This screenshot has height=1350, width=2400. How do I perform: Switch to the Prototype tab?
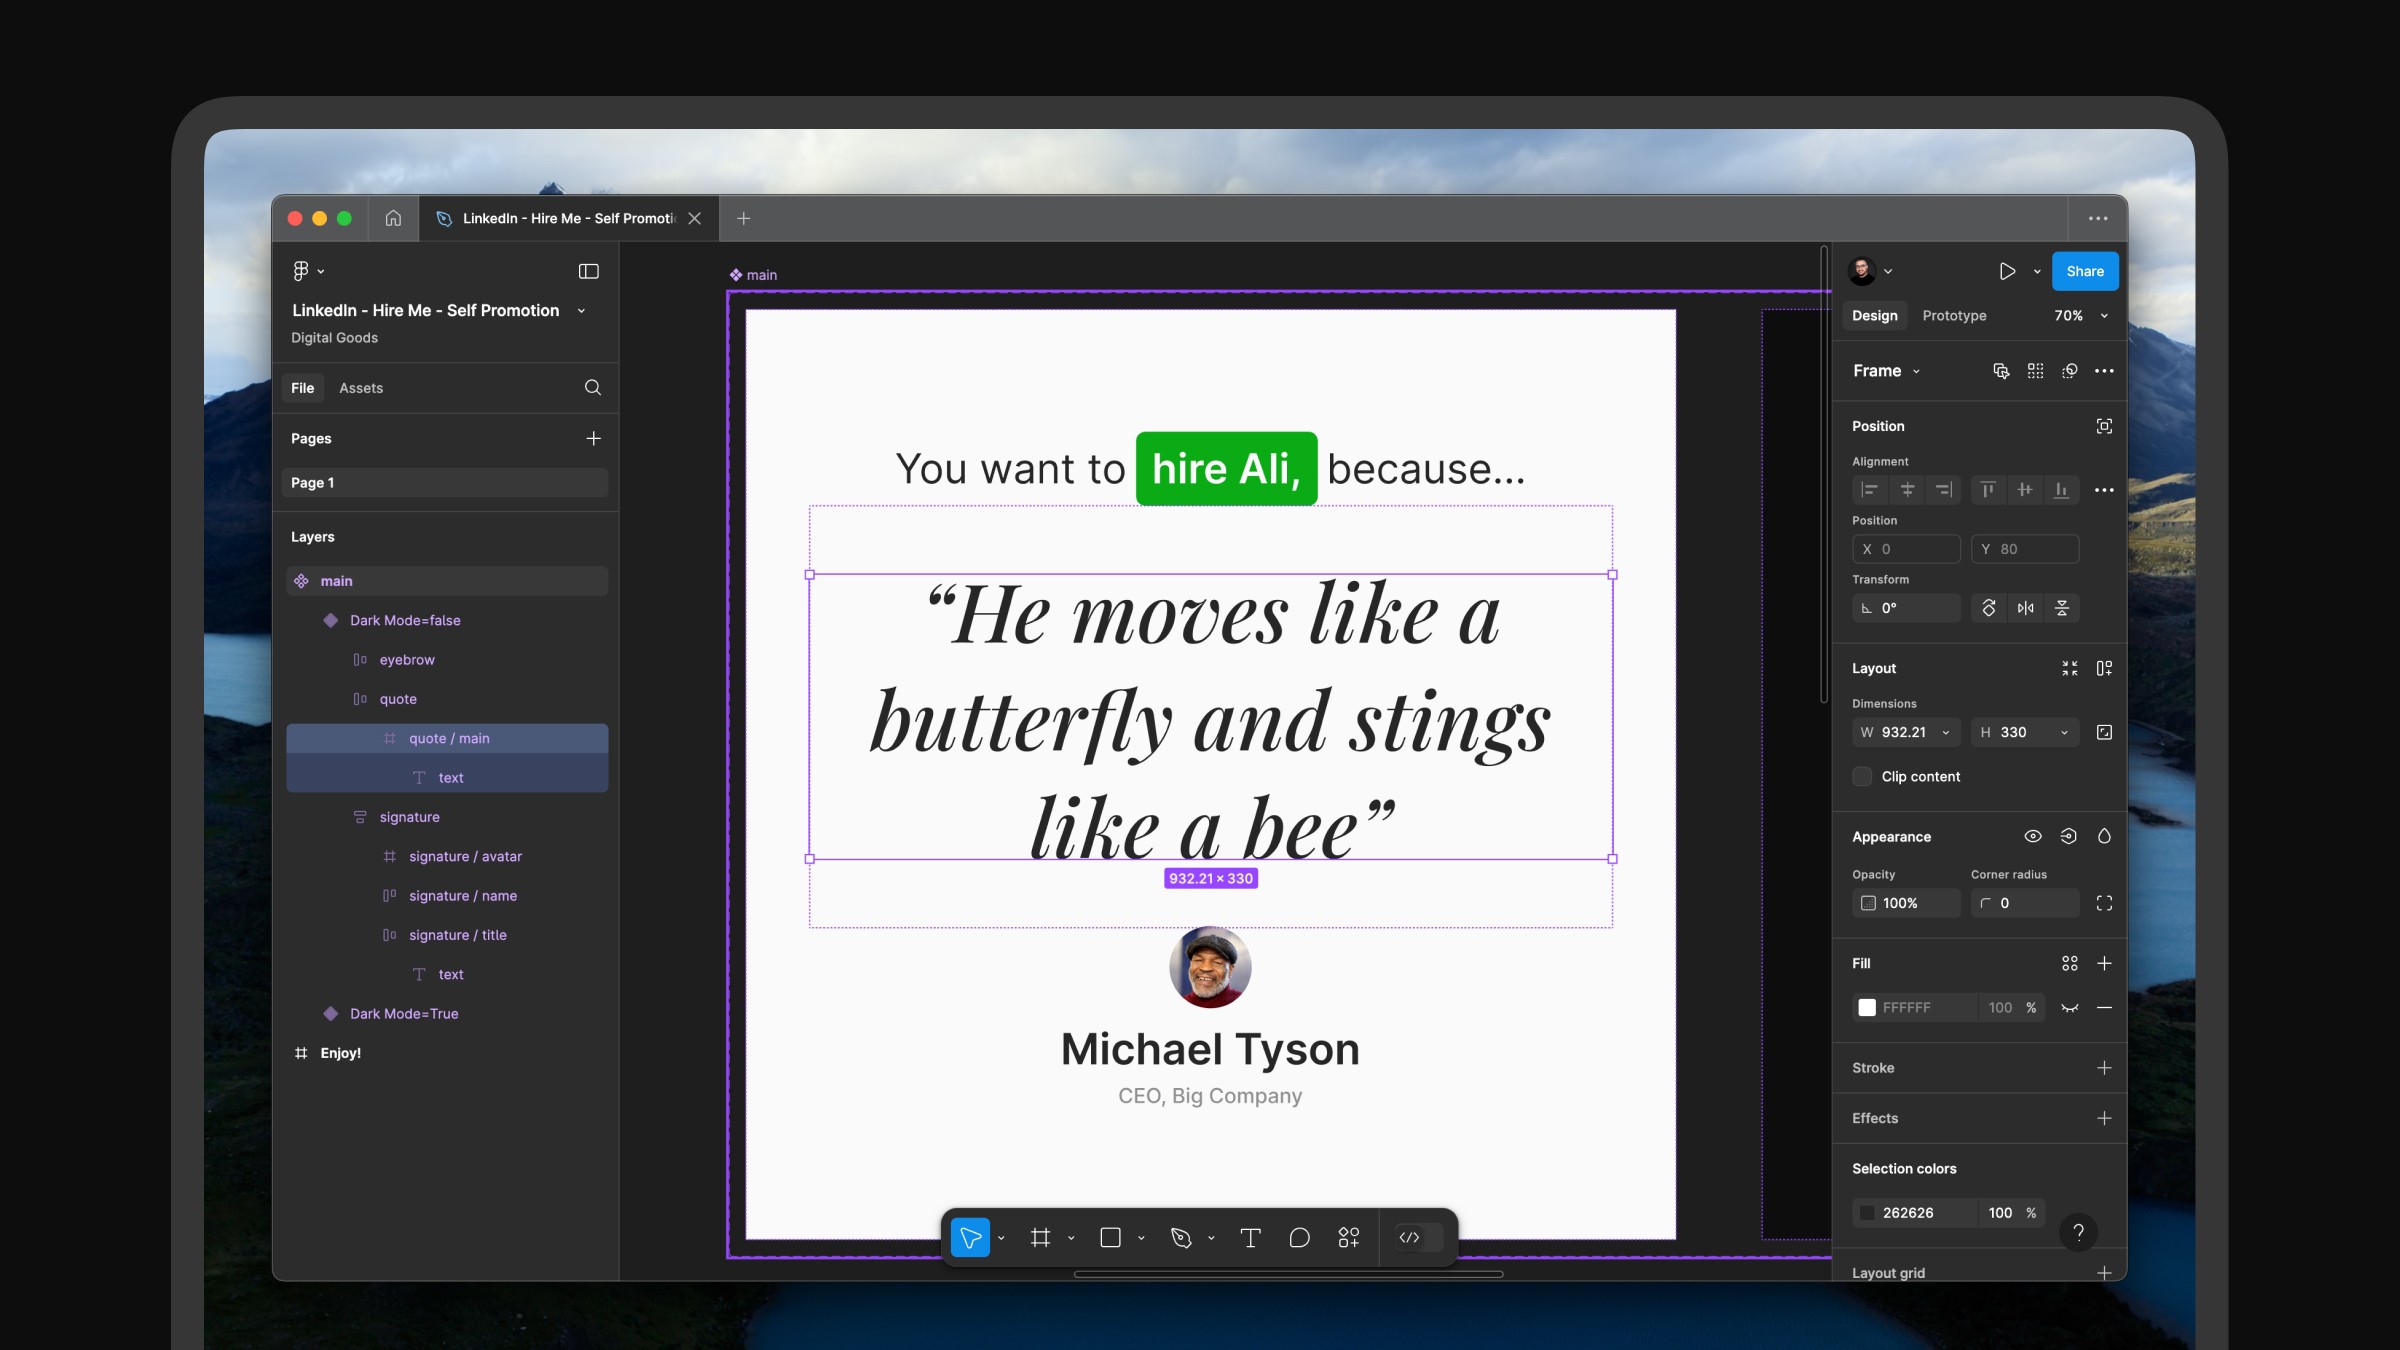point(1954,316)
